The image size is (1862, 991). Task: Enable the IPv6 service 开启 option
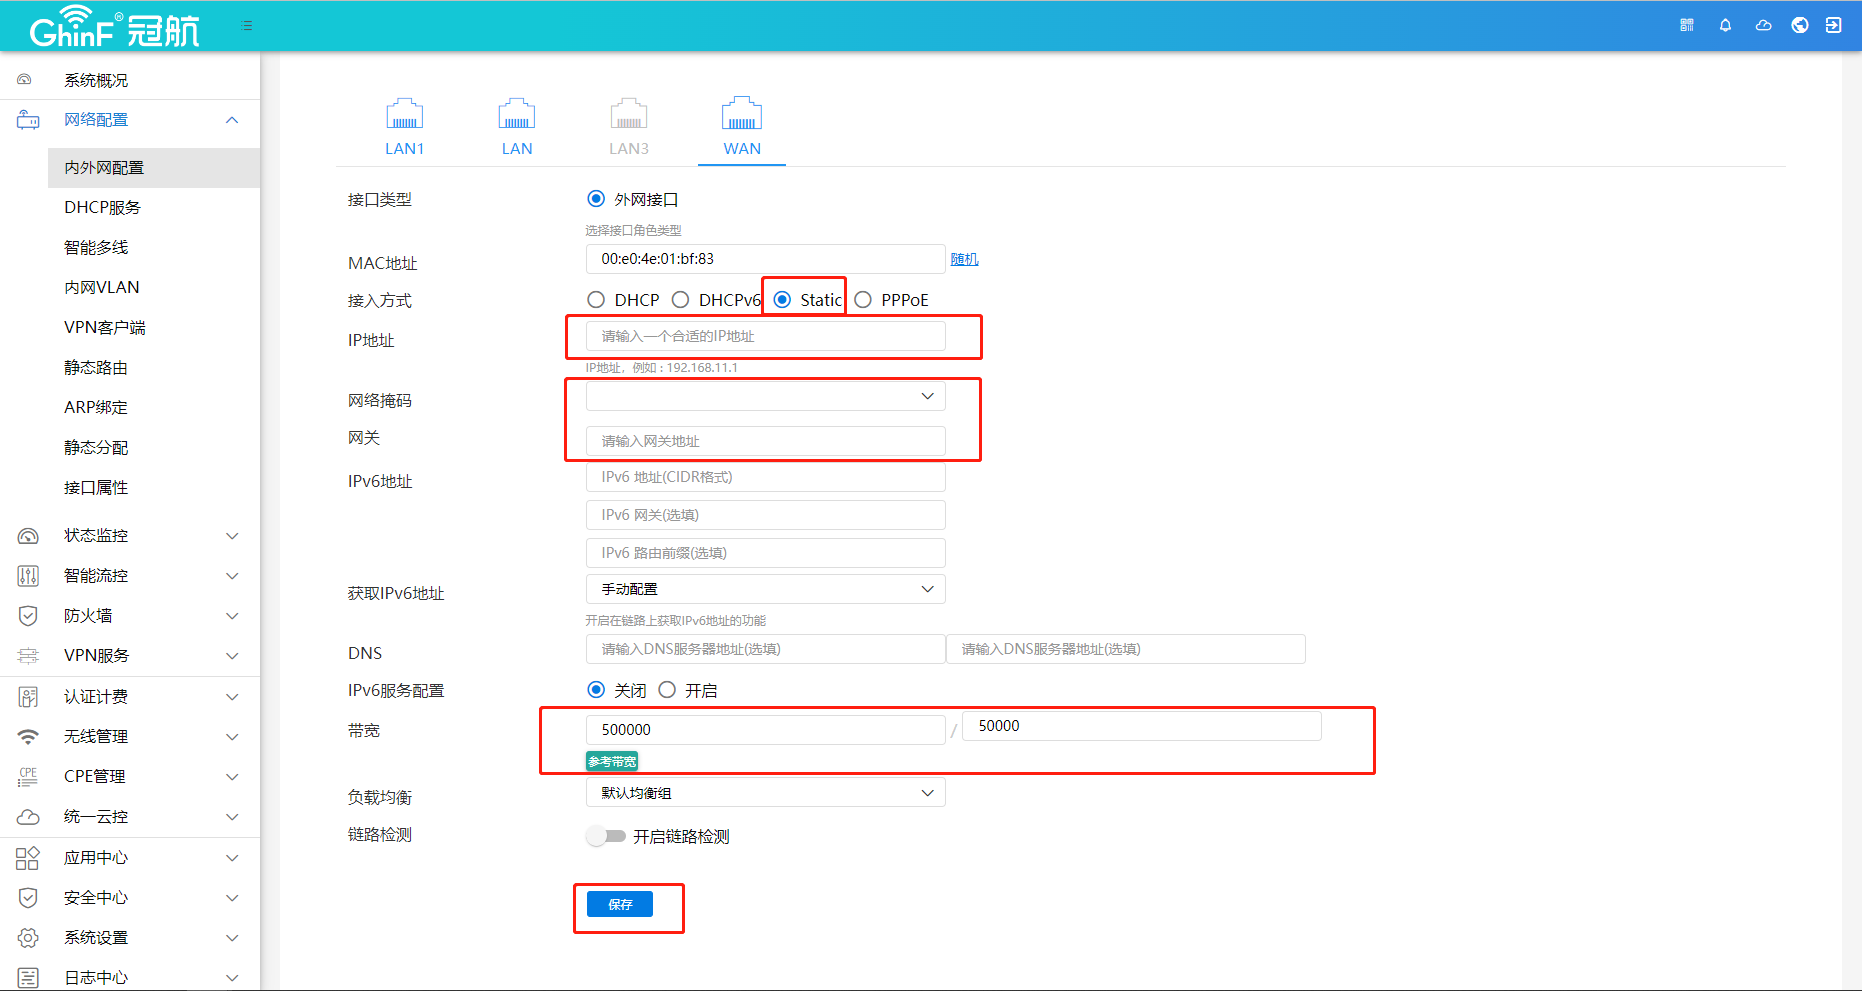pyautogui.click(x=668, y=690)
